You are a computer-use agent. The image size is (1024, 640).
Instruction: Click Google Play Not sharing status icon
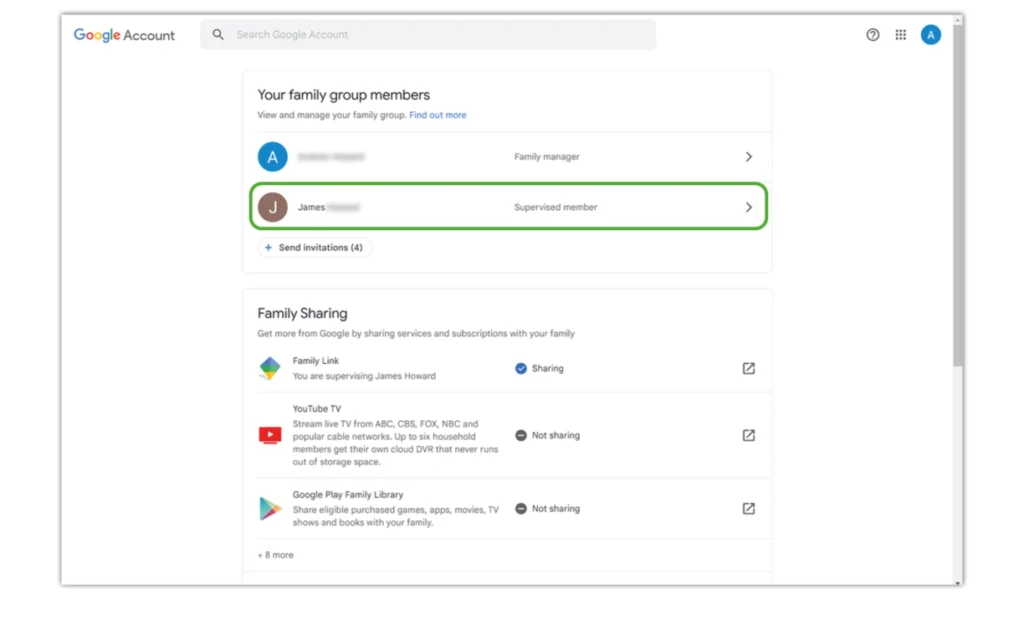(x=520, y=508)
